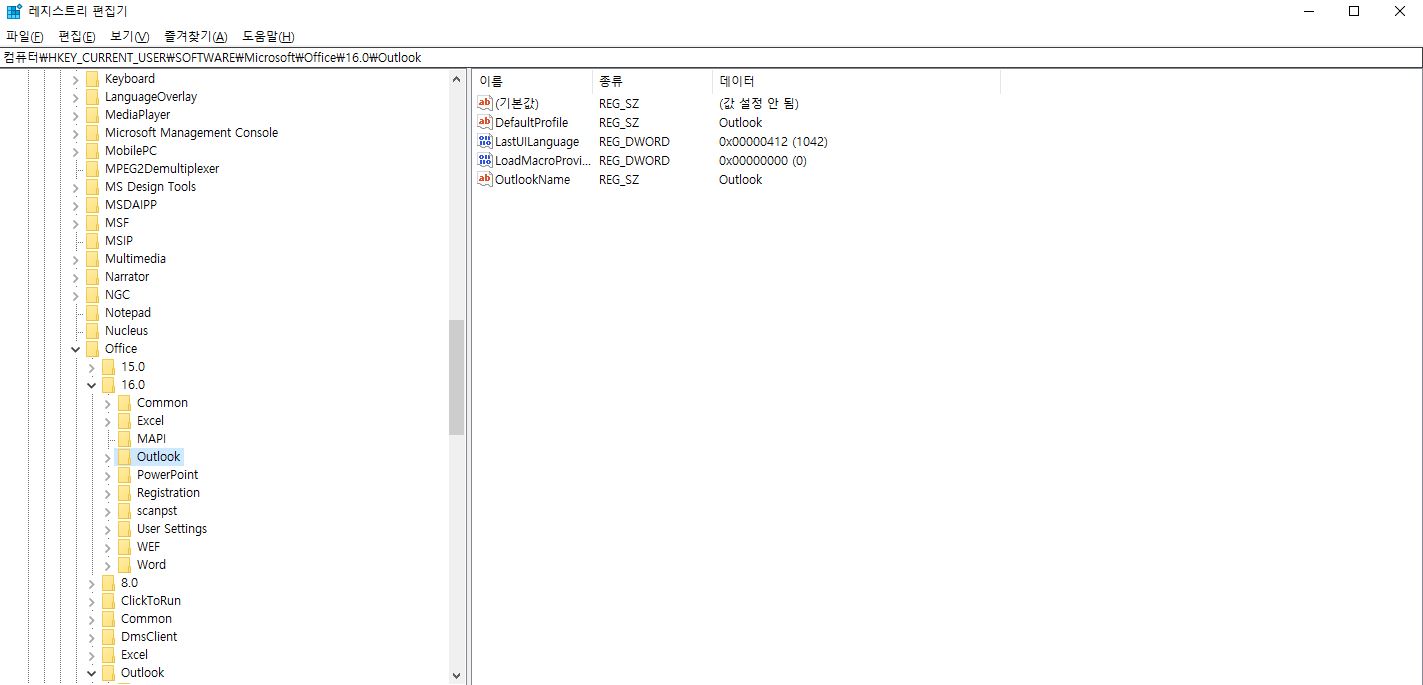This screenshot has height=685, width=1423.
Task: Collapse the 16.0 key
Action: tap(91, 385)
